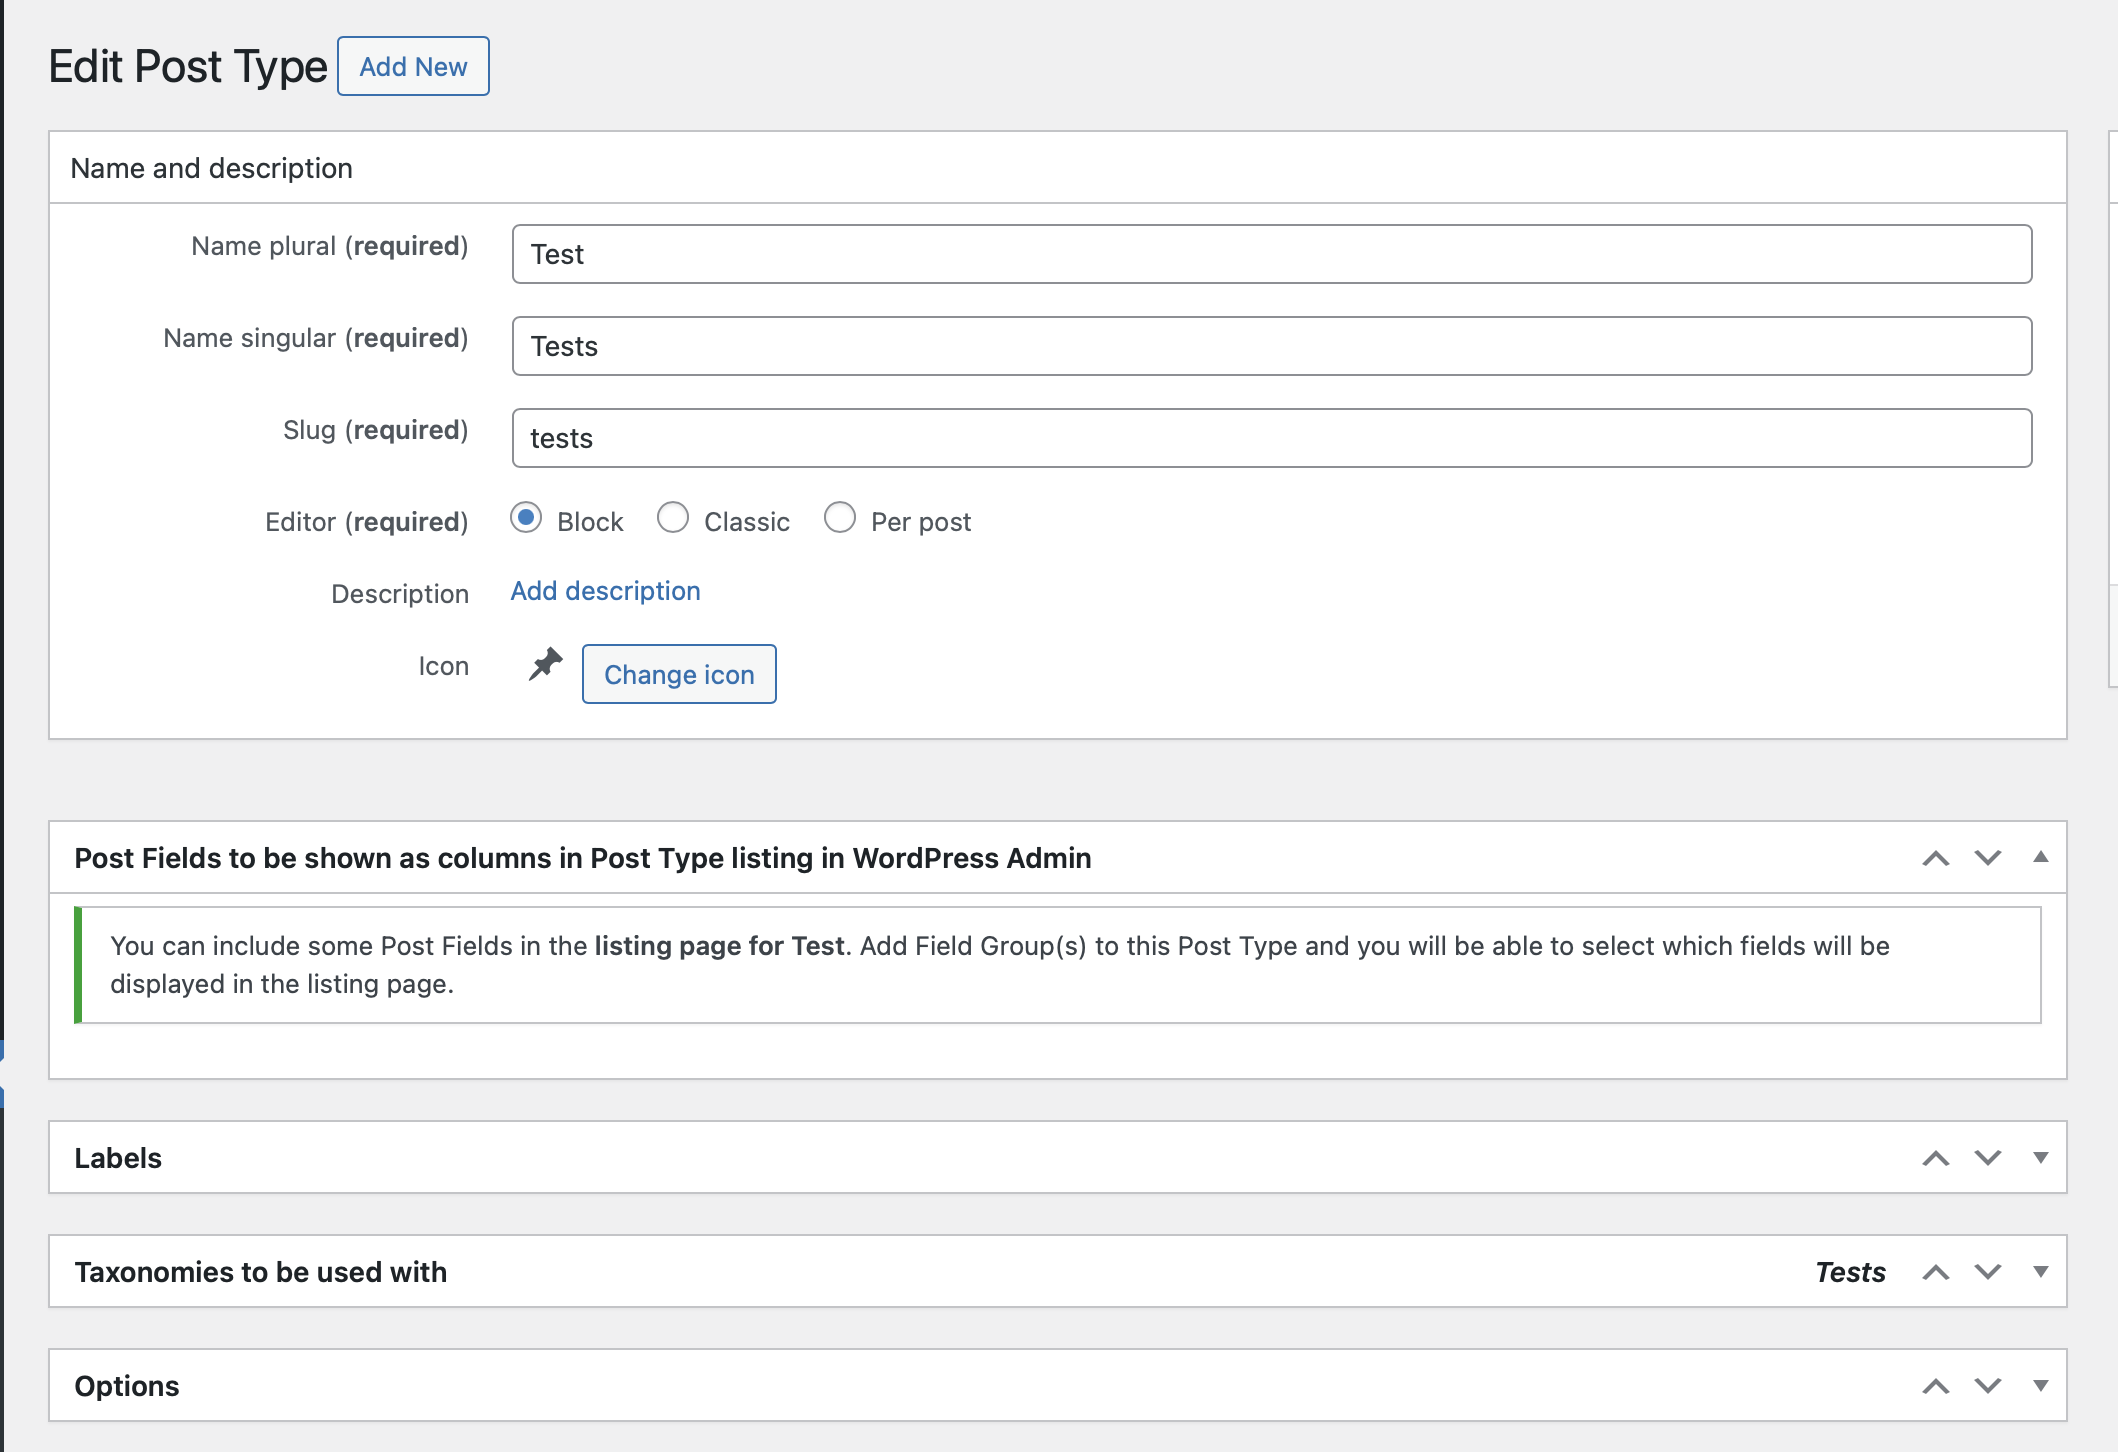Expand Taxonomies panel toggle triangle

point(2041,1272)
